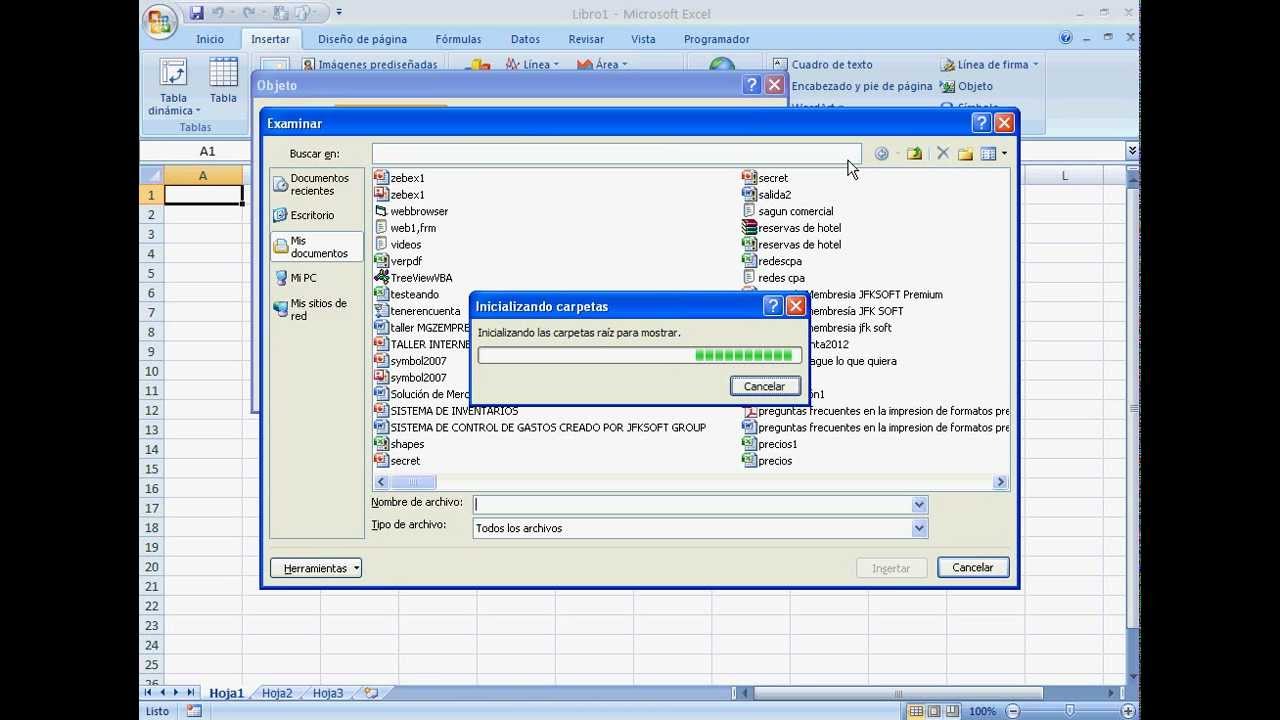
Task: Select file TreeViewVBA in list
Action: pos(413,278)
